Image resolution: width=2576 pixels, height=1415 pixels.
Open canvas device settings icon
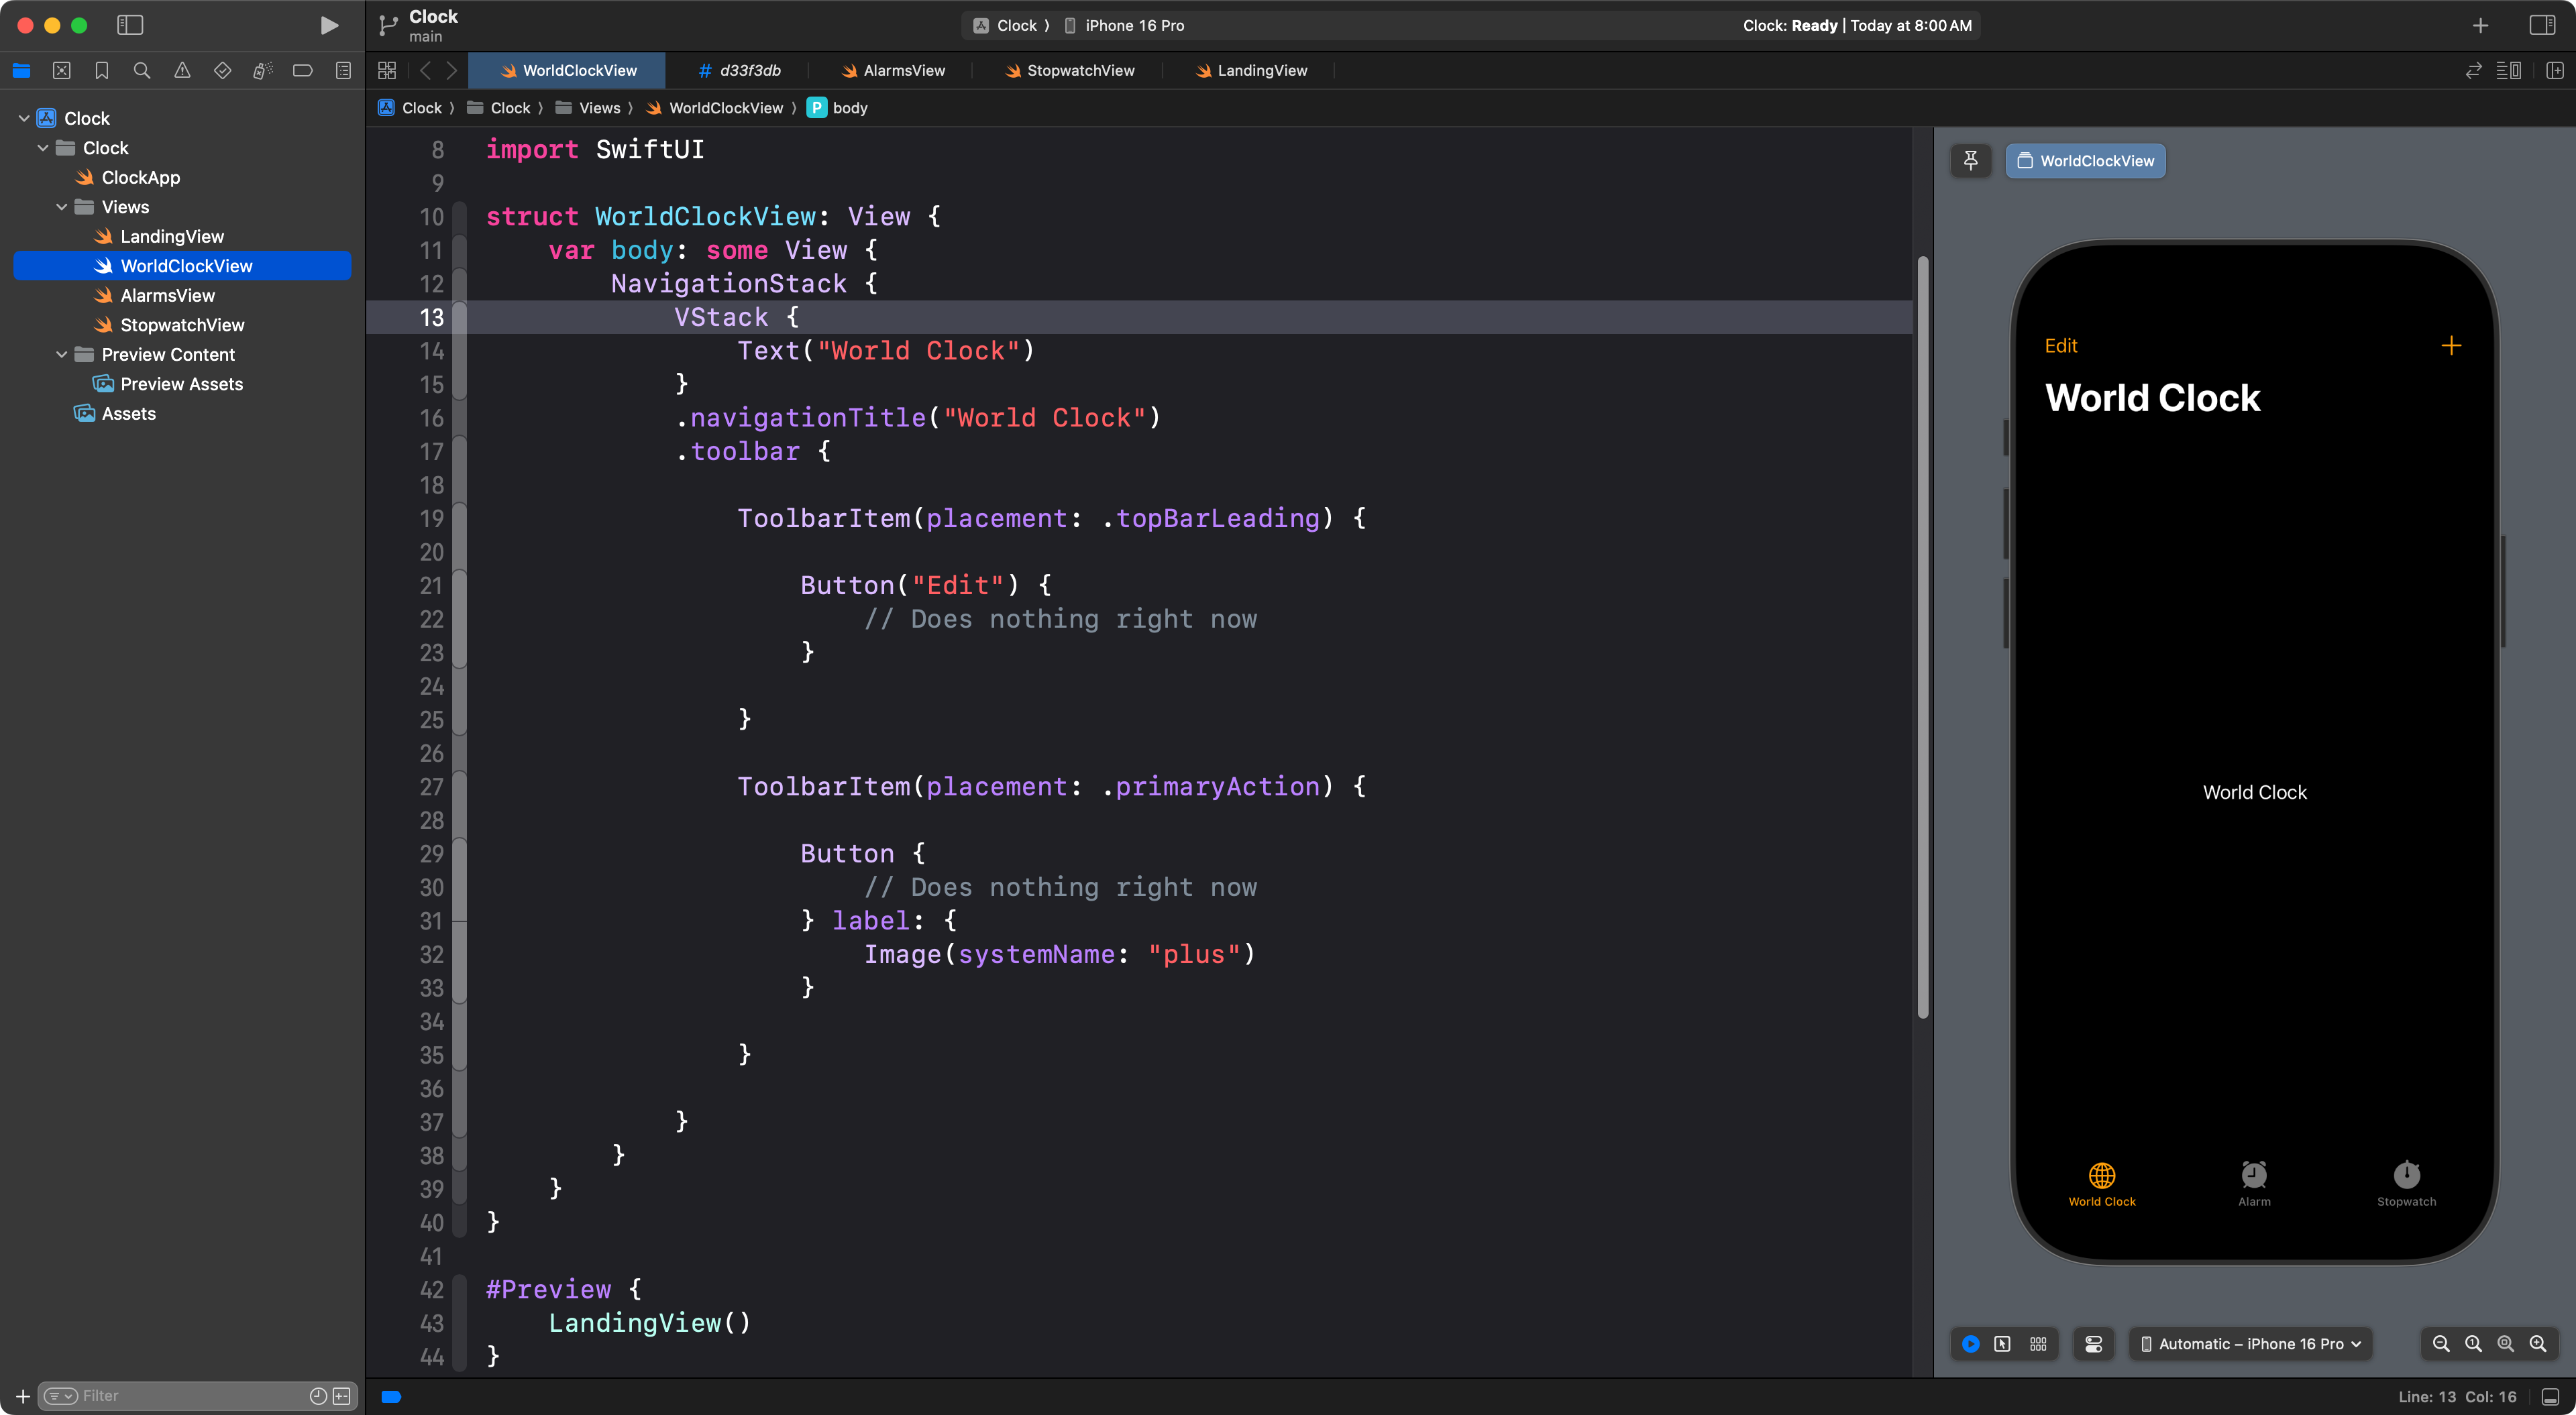[x=2093, y=1344]
